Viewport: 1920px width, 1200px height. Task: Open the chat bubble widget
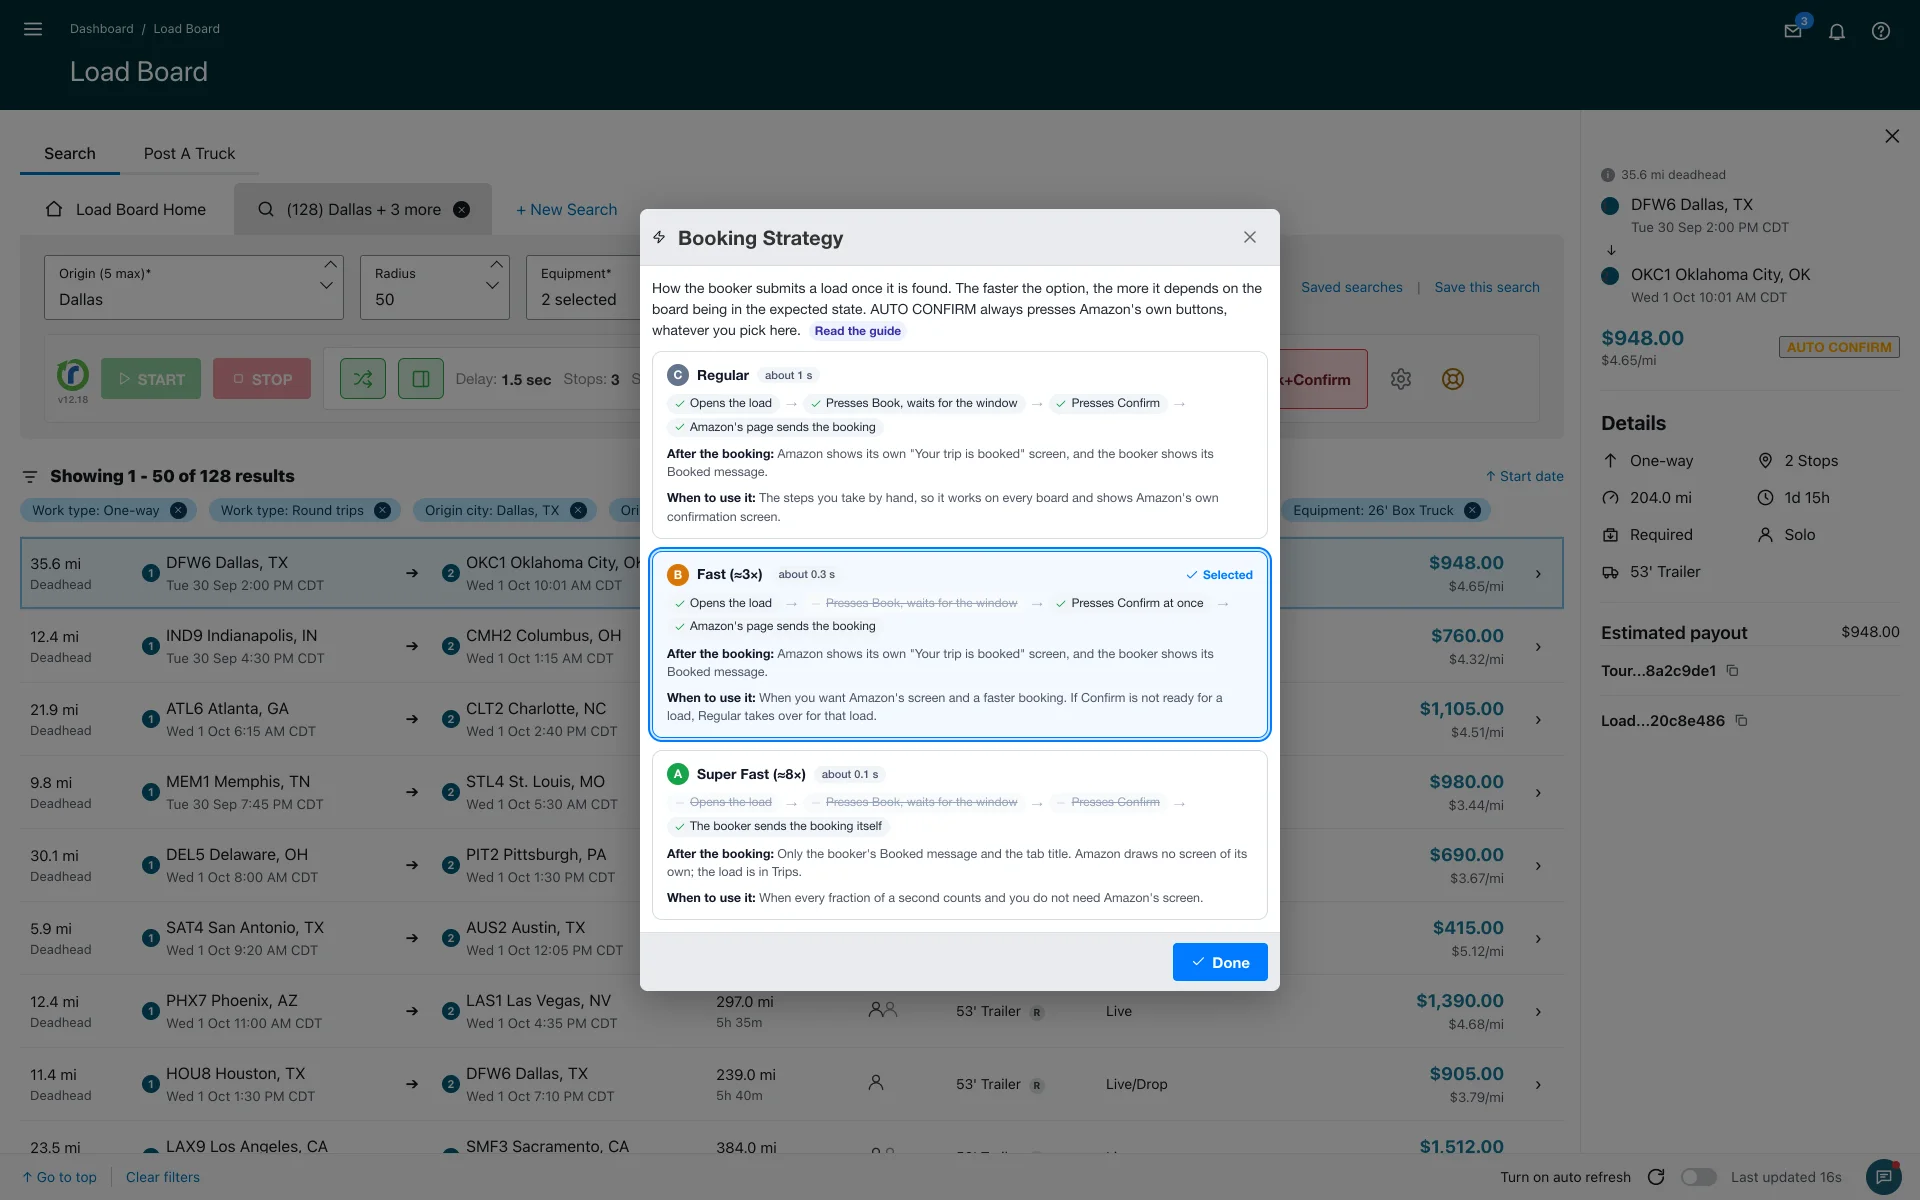click(1884, 1177)
